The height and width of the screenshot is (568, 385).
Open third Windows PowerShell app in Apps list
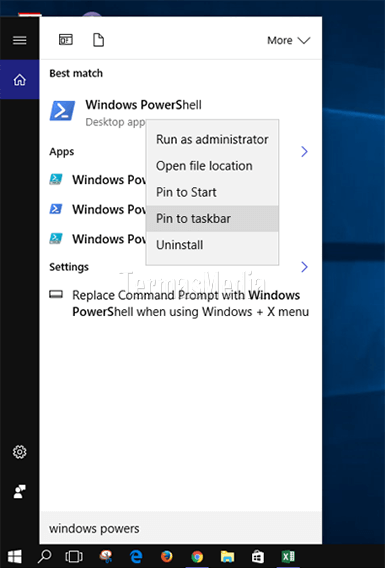pos(97,239)
